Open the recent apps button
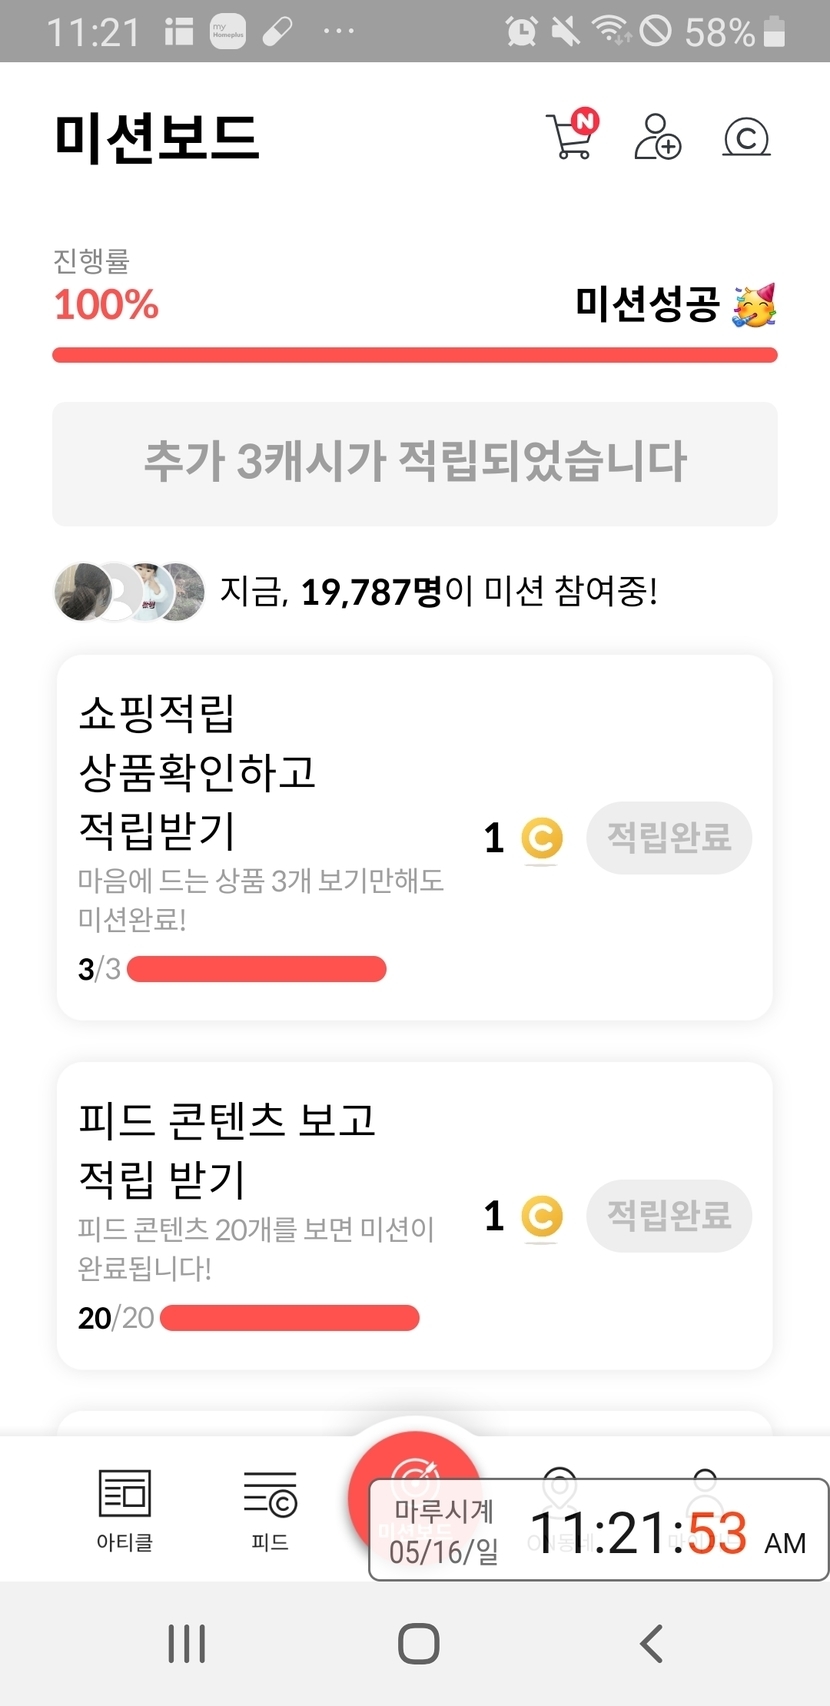This screenshot has height=1706, width=830. pyautogui.click(x=187, y=1643)
